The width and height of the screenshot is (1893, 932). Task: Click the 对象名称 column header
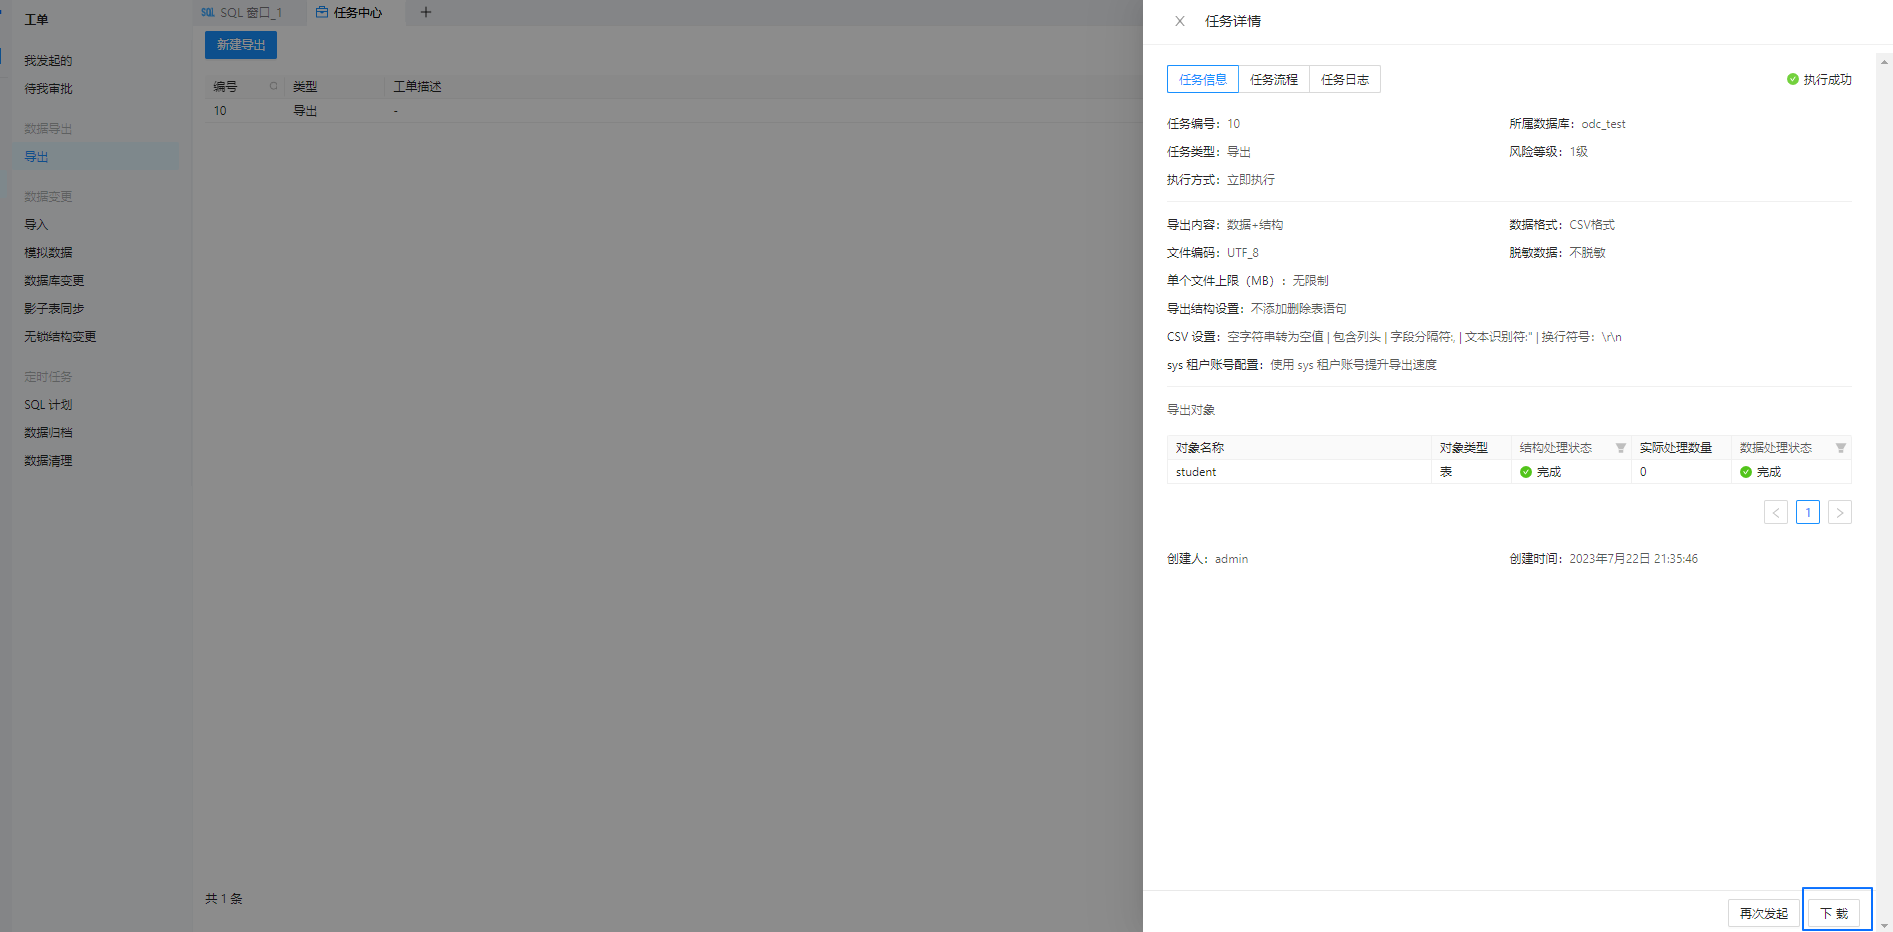pyautogui.click(x=1299, y=448)
